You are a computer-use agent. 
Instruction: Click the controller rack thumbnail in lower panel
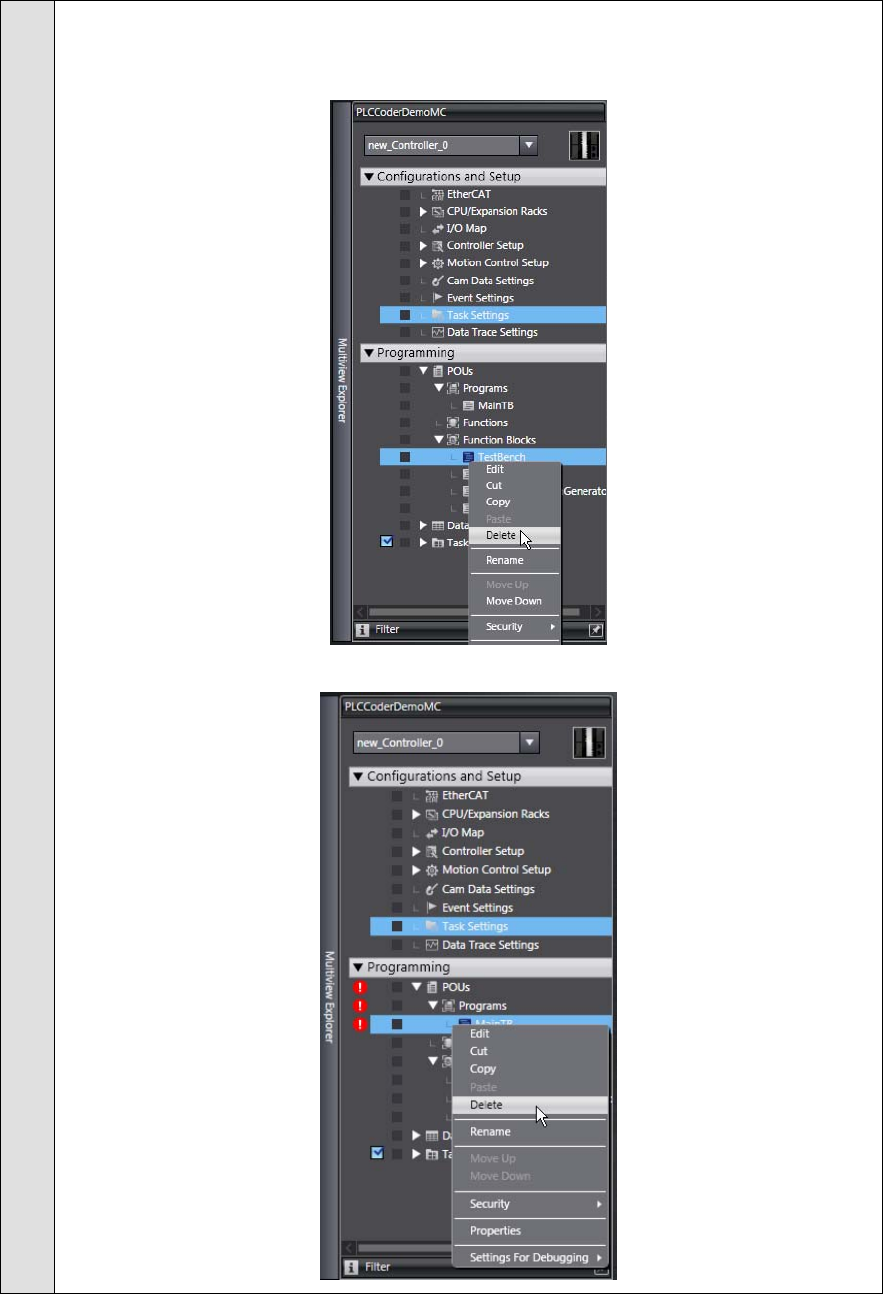(x=587, y=743)
